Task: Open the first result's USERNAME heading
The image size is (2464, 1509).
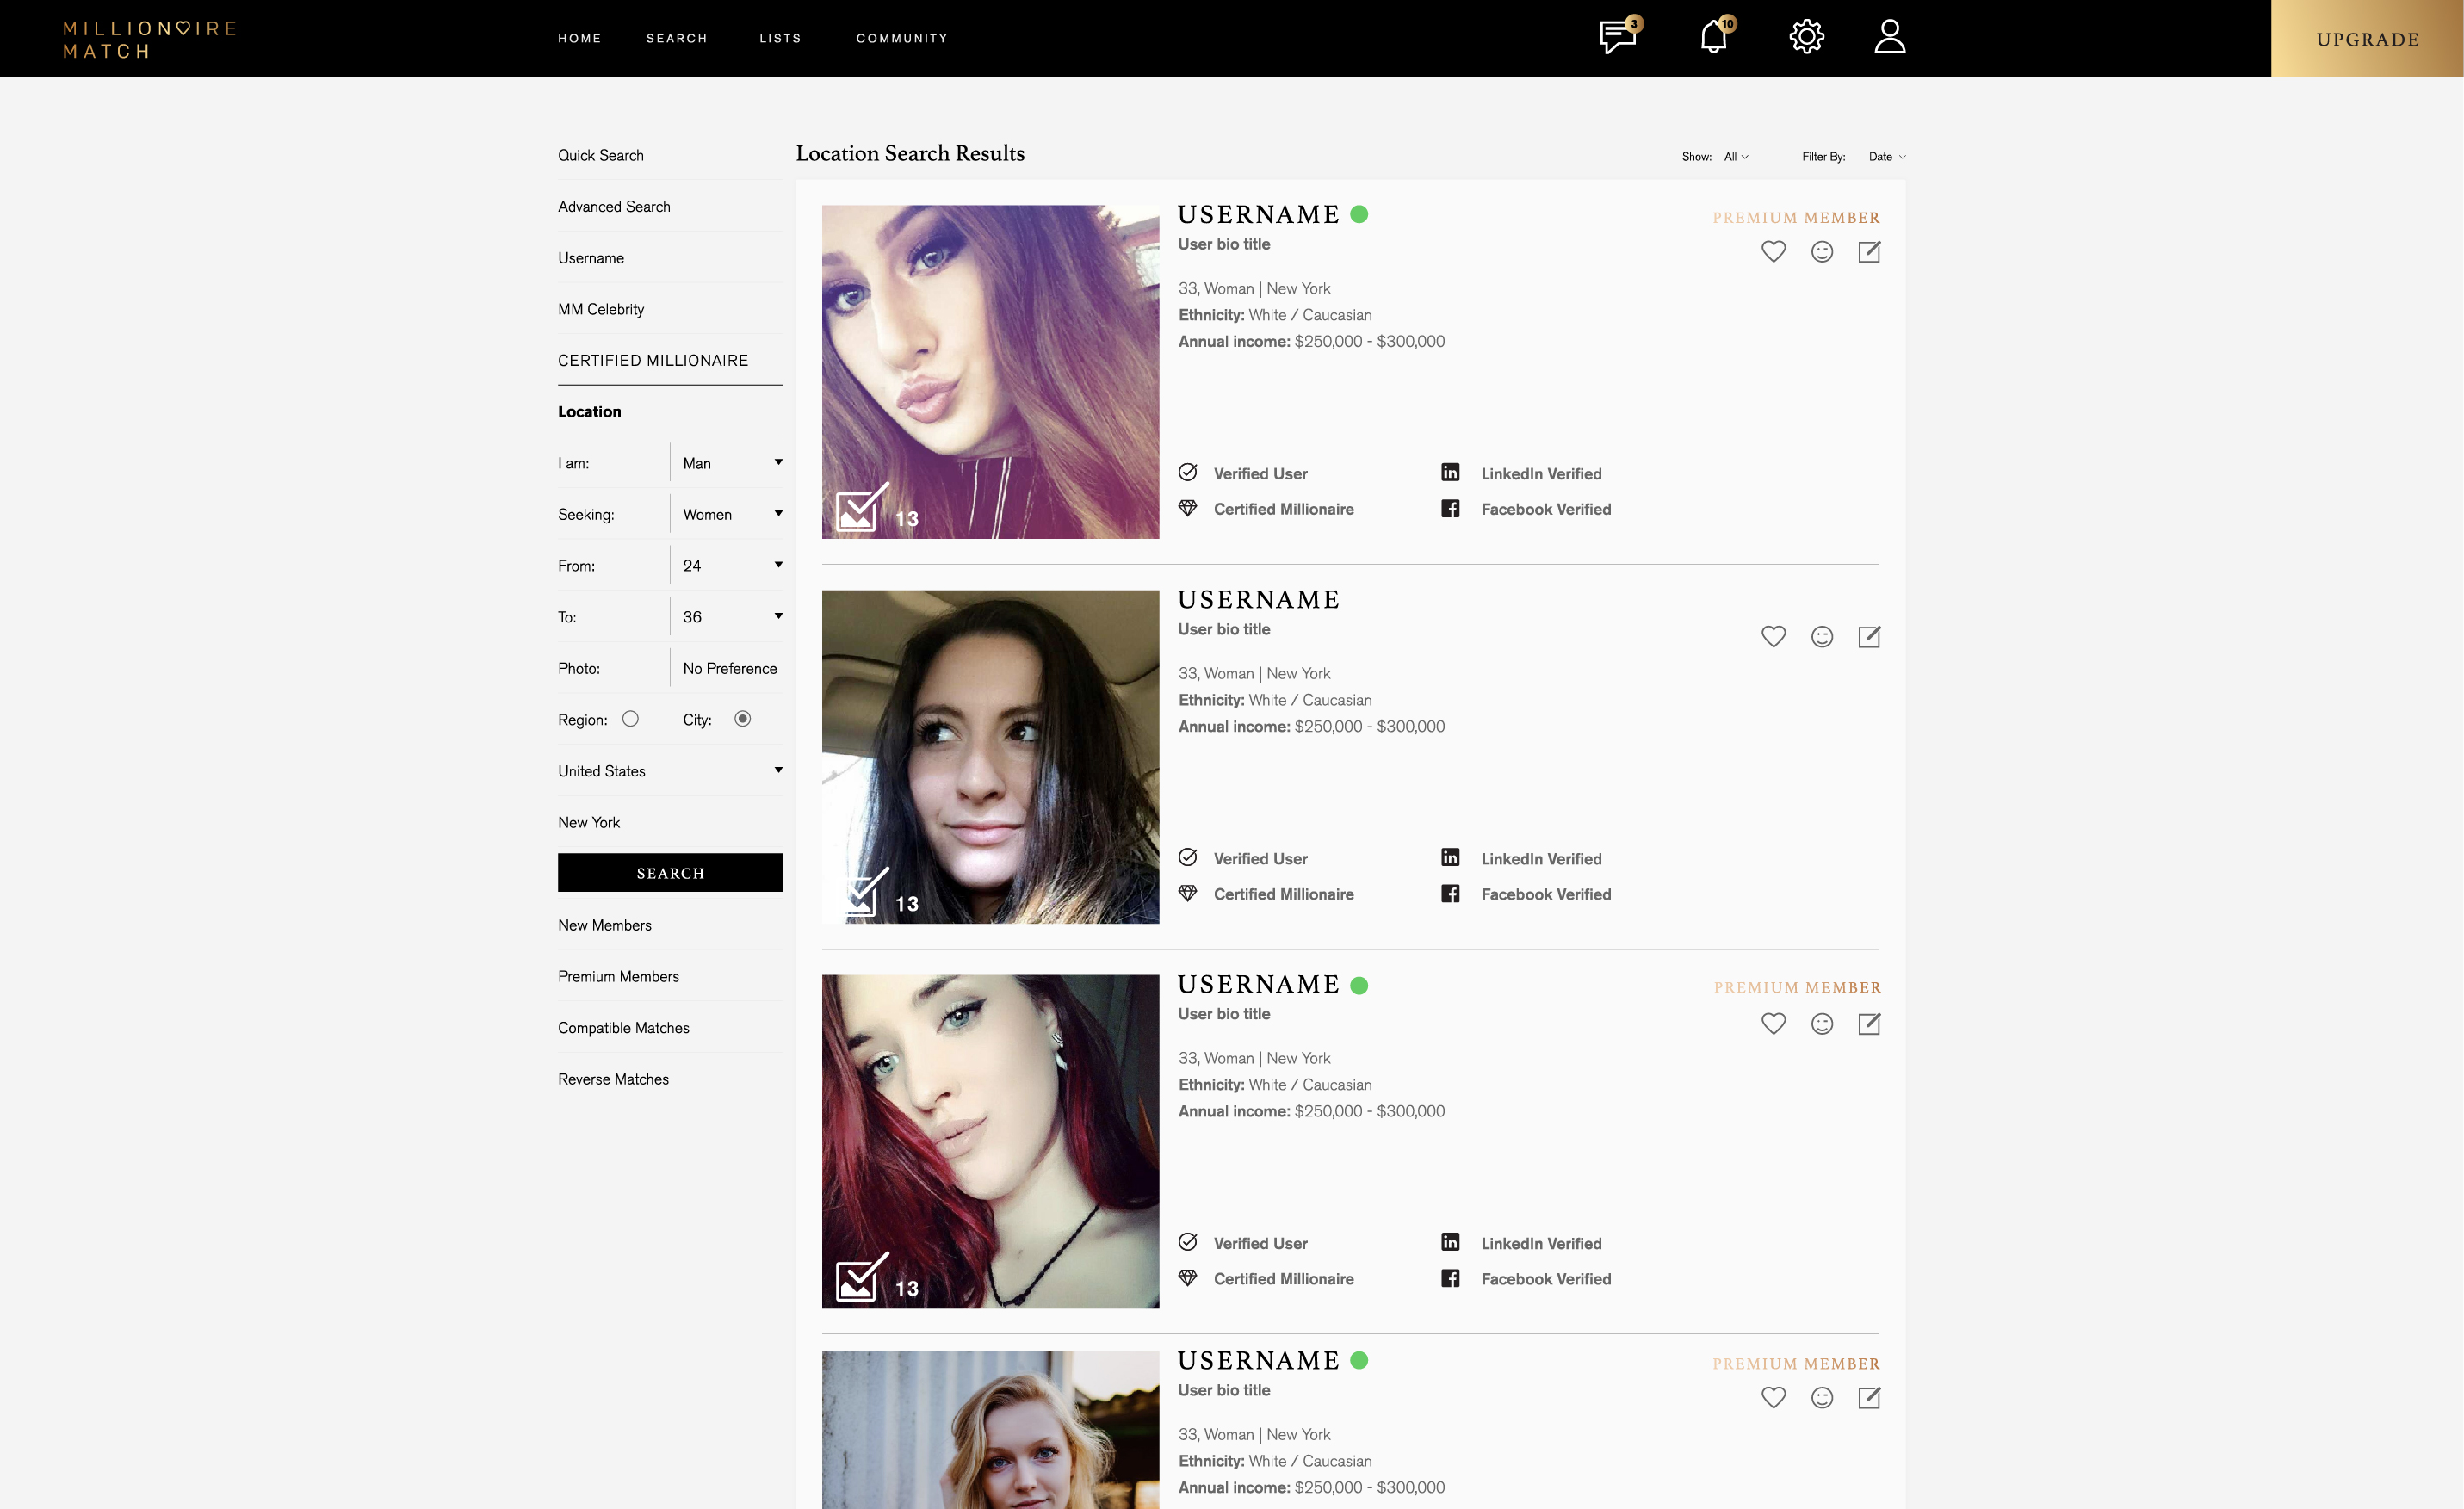Action: [x=1258, y=215]
